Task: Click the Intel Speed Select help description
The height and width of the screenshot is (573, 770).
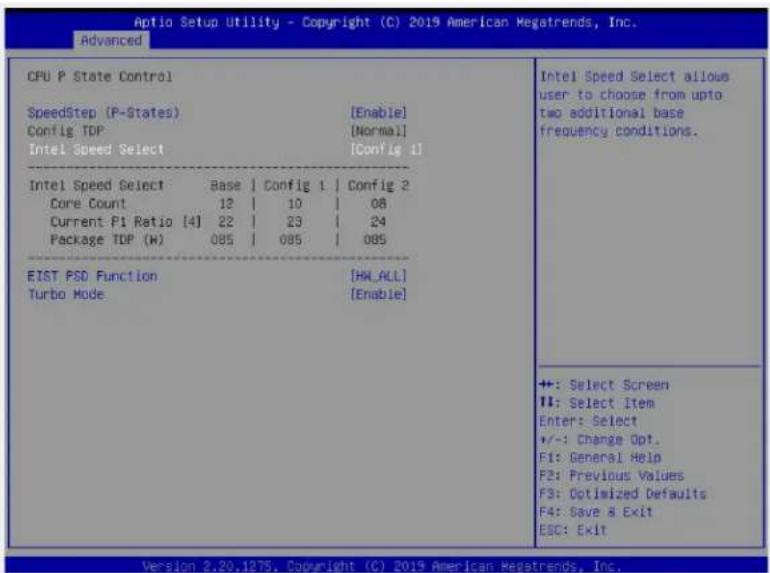Action: [x=634, y=104]
